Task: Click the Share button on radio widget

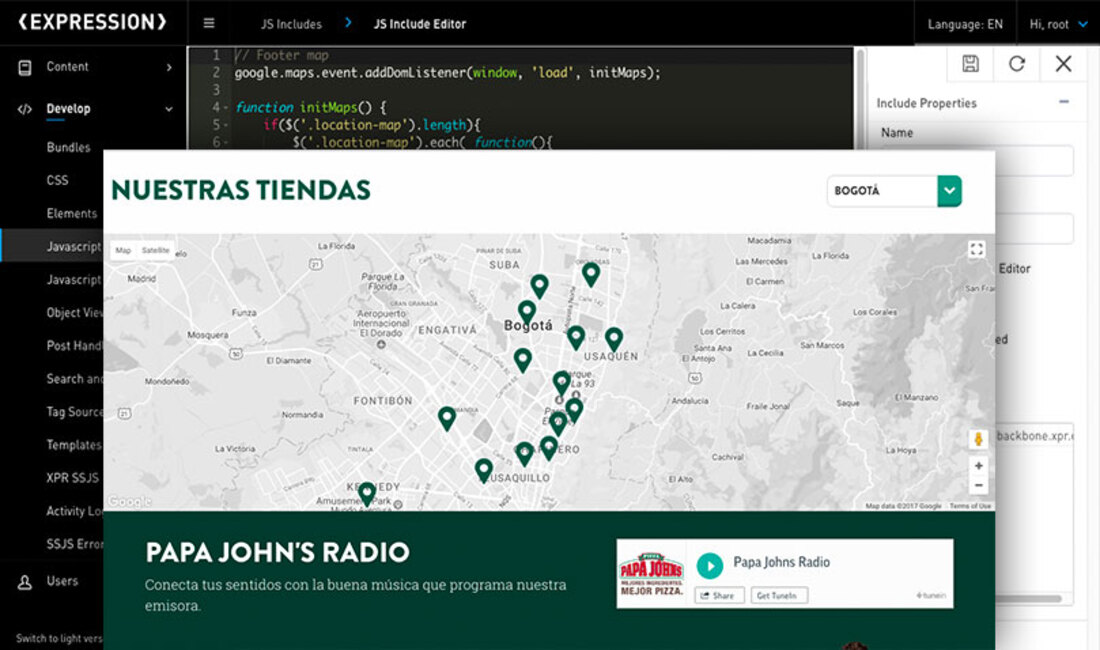Action: 717,596
